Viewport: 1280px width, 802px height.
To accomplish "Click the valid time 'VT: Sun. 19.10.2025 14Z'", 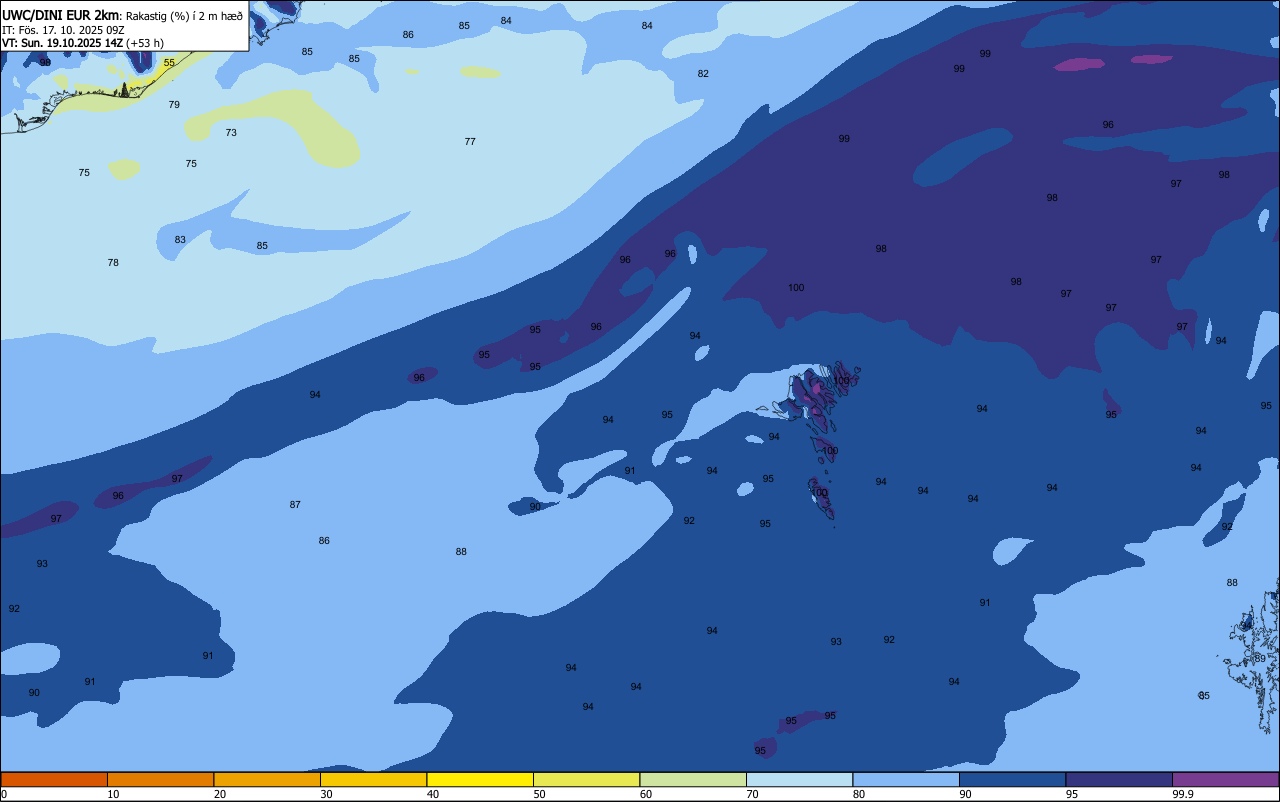I will click(x=62, y=43).
